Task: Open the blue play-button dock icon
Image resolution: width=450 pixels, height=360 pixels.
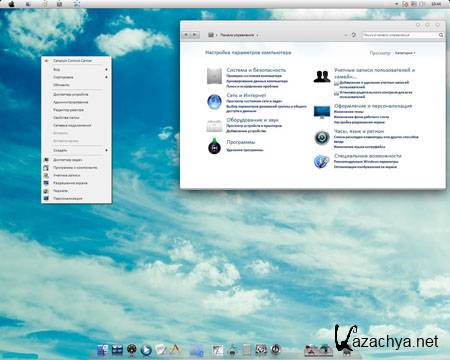Action: pyautogui.click(x=146, y=350)
